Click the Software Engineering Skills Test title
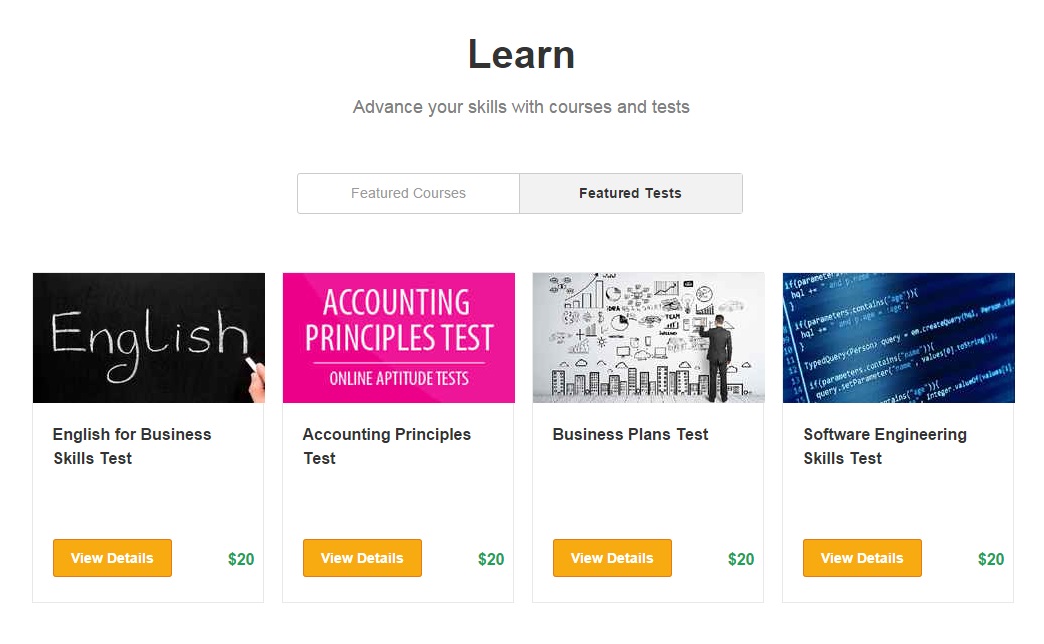 pyautogui.click(x=884, y=446)
